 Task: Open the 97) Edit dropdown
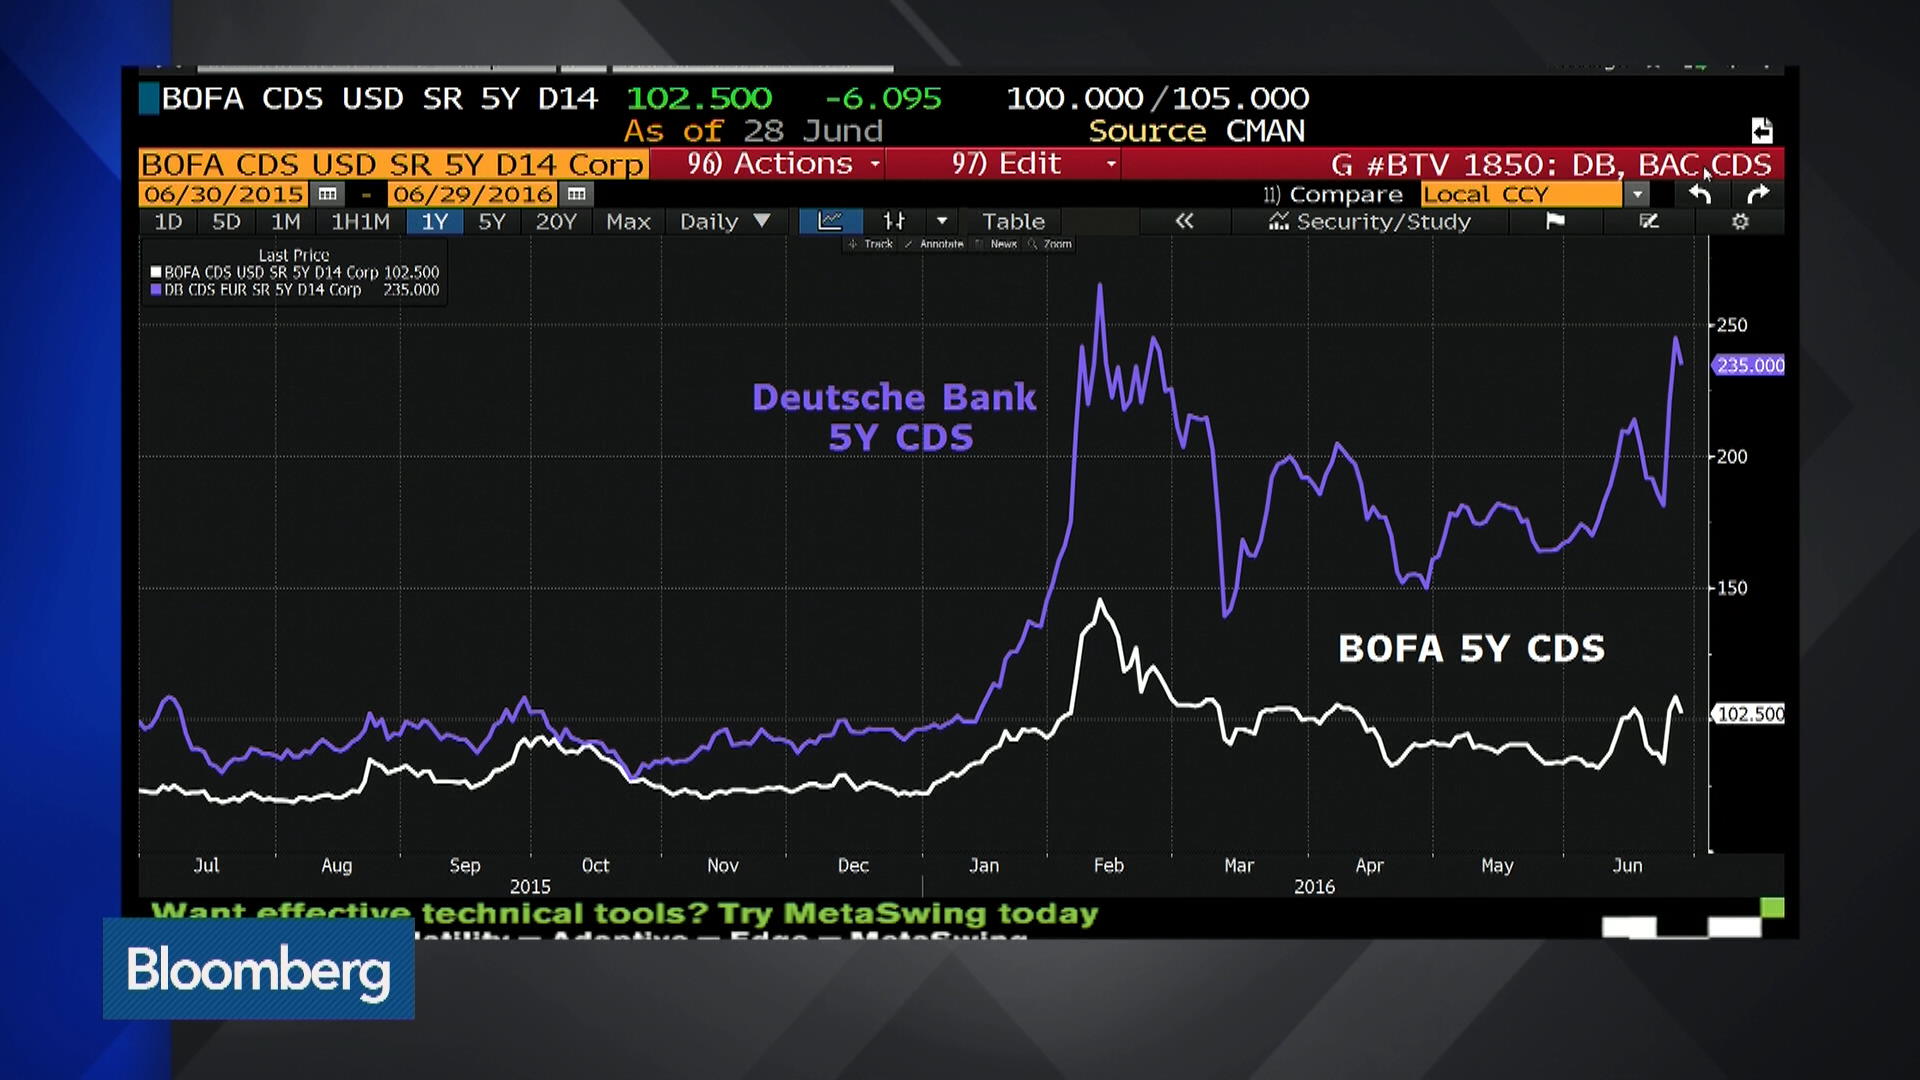[1003, 164]
